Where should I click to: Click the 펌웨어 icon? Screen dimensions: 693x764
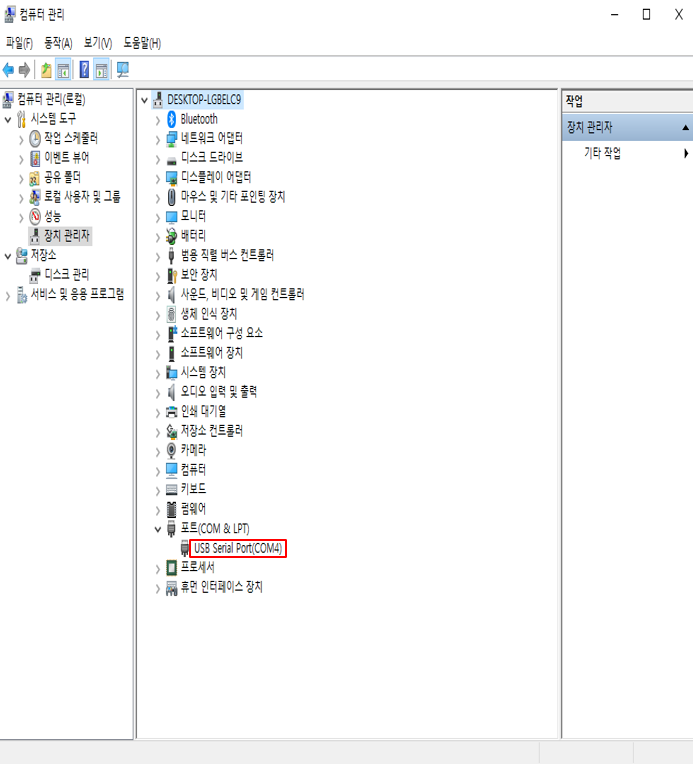pos(172,509)
